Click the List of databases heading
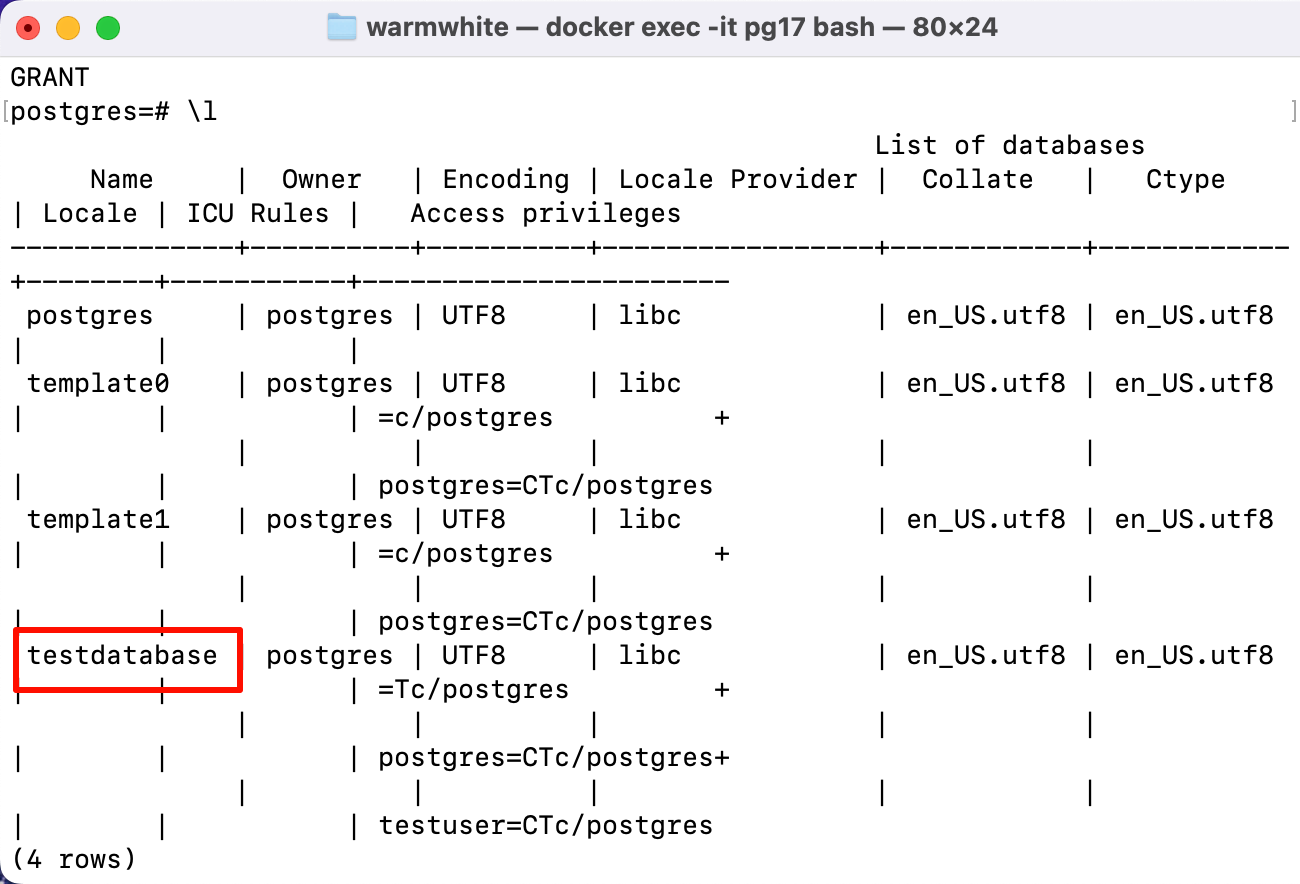Viewport: 1300px width, 884px height. click(1009, 145)
